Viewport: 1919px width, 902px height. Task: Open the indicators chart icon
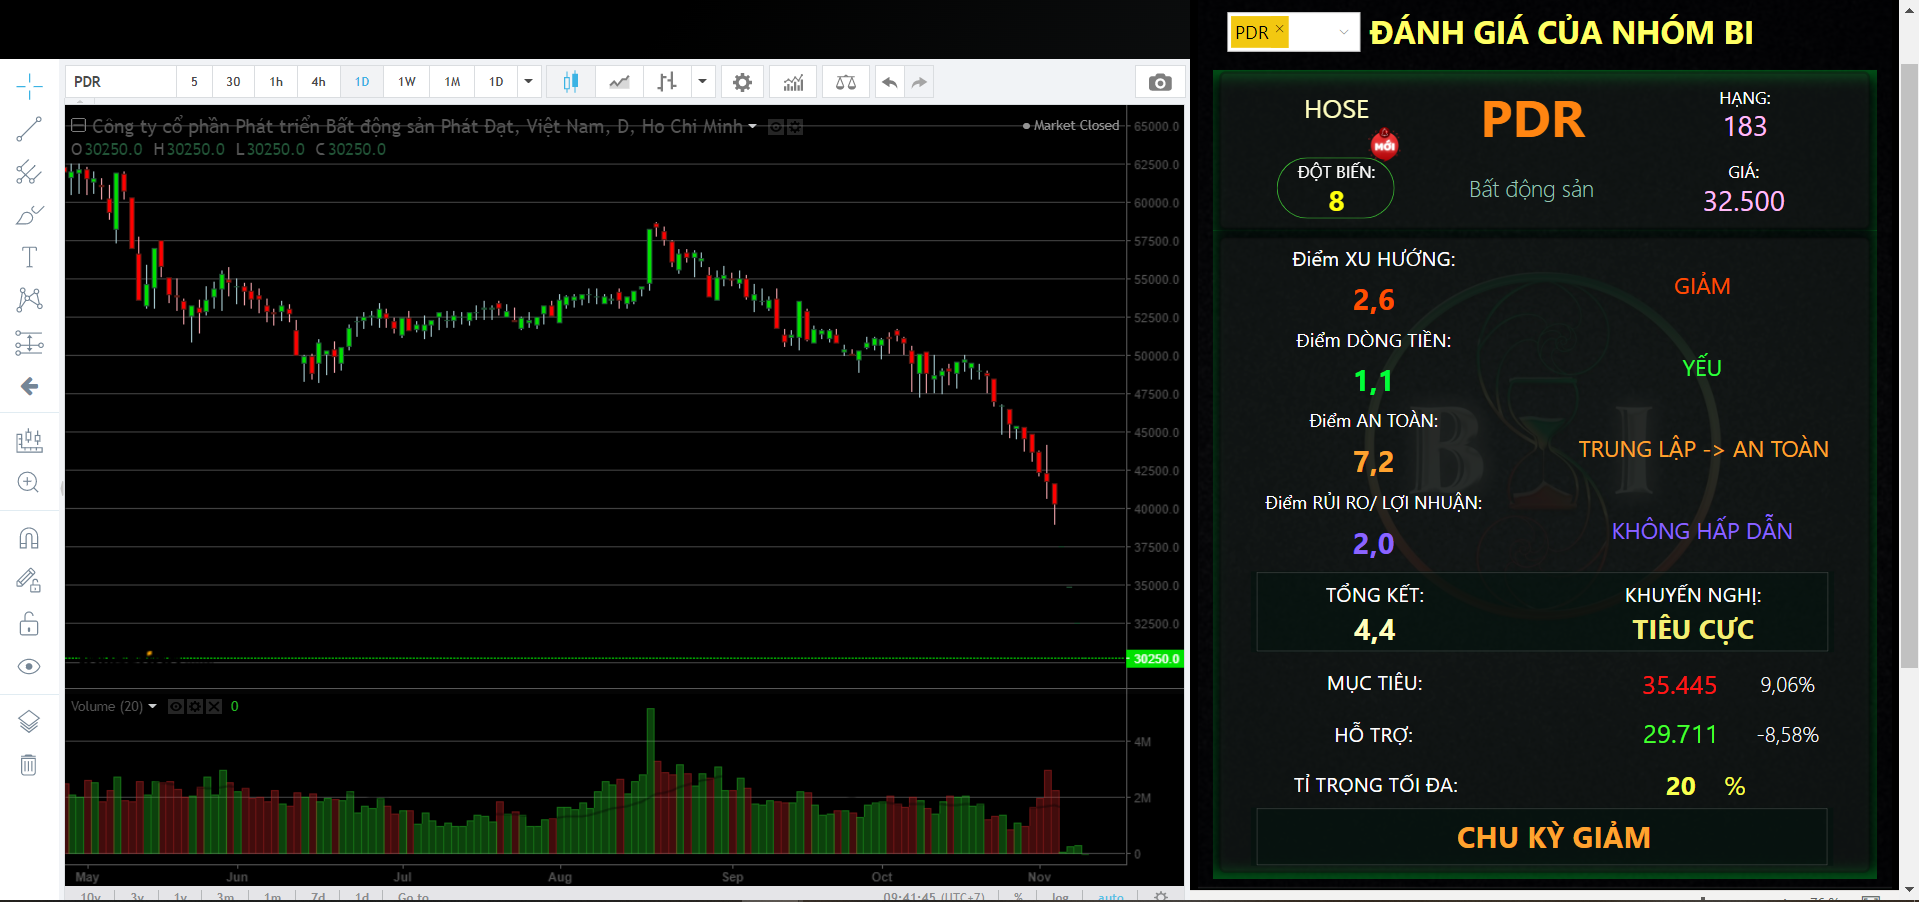(x=793, y=82)
